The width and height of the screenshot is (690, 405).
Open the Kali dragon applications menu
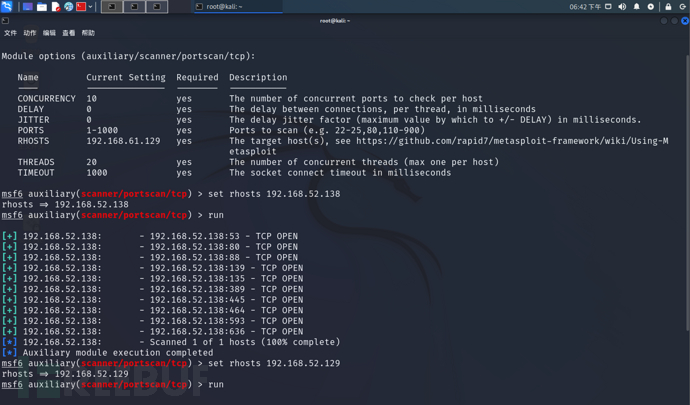coord(7,7)
